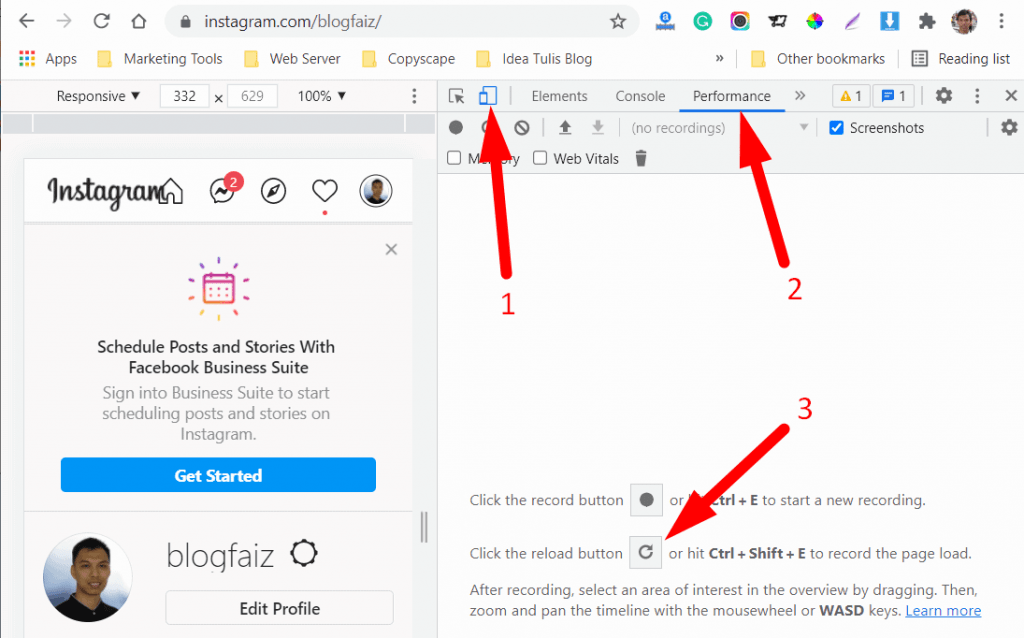Click the messages count badge

point(894,96)
